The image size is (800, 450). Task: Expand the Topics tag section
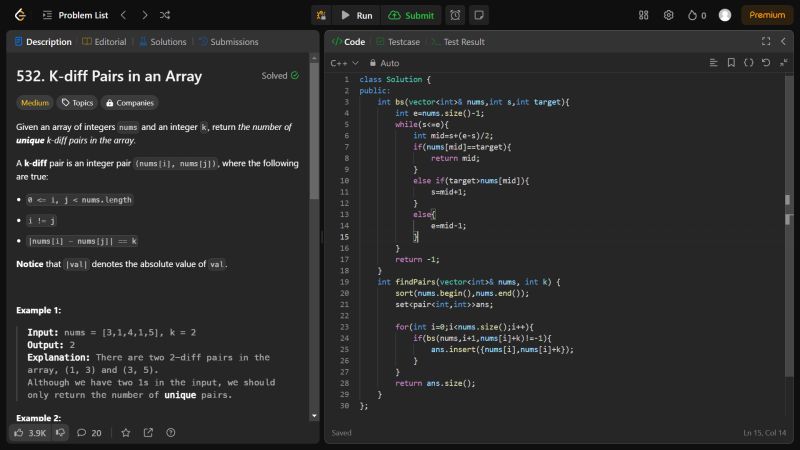click(77, 102)
